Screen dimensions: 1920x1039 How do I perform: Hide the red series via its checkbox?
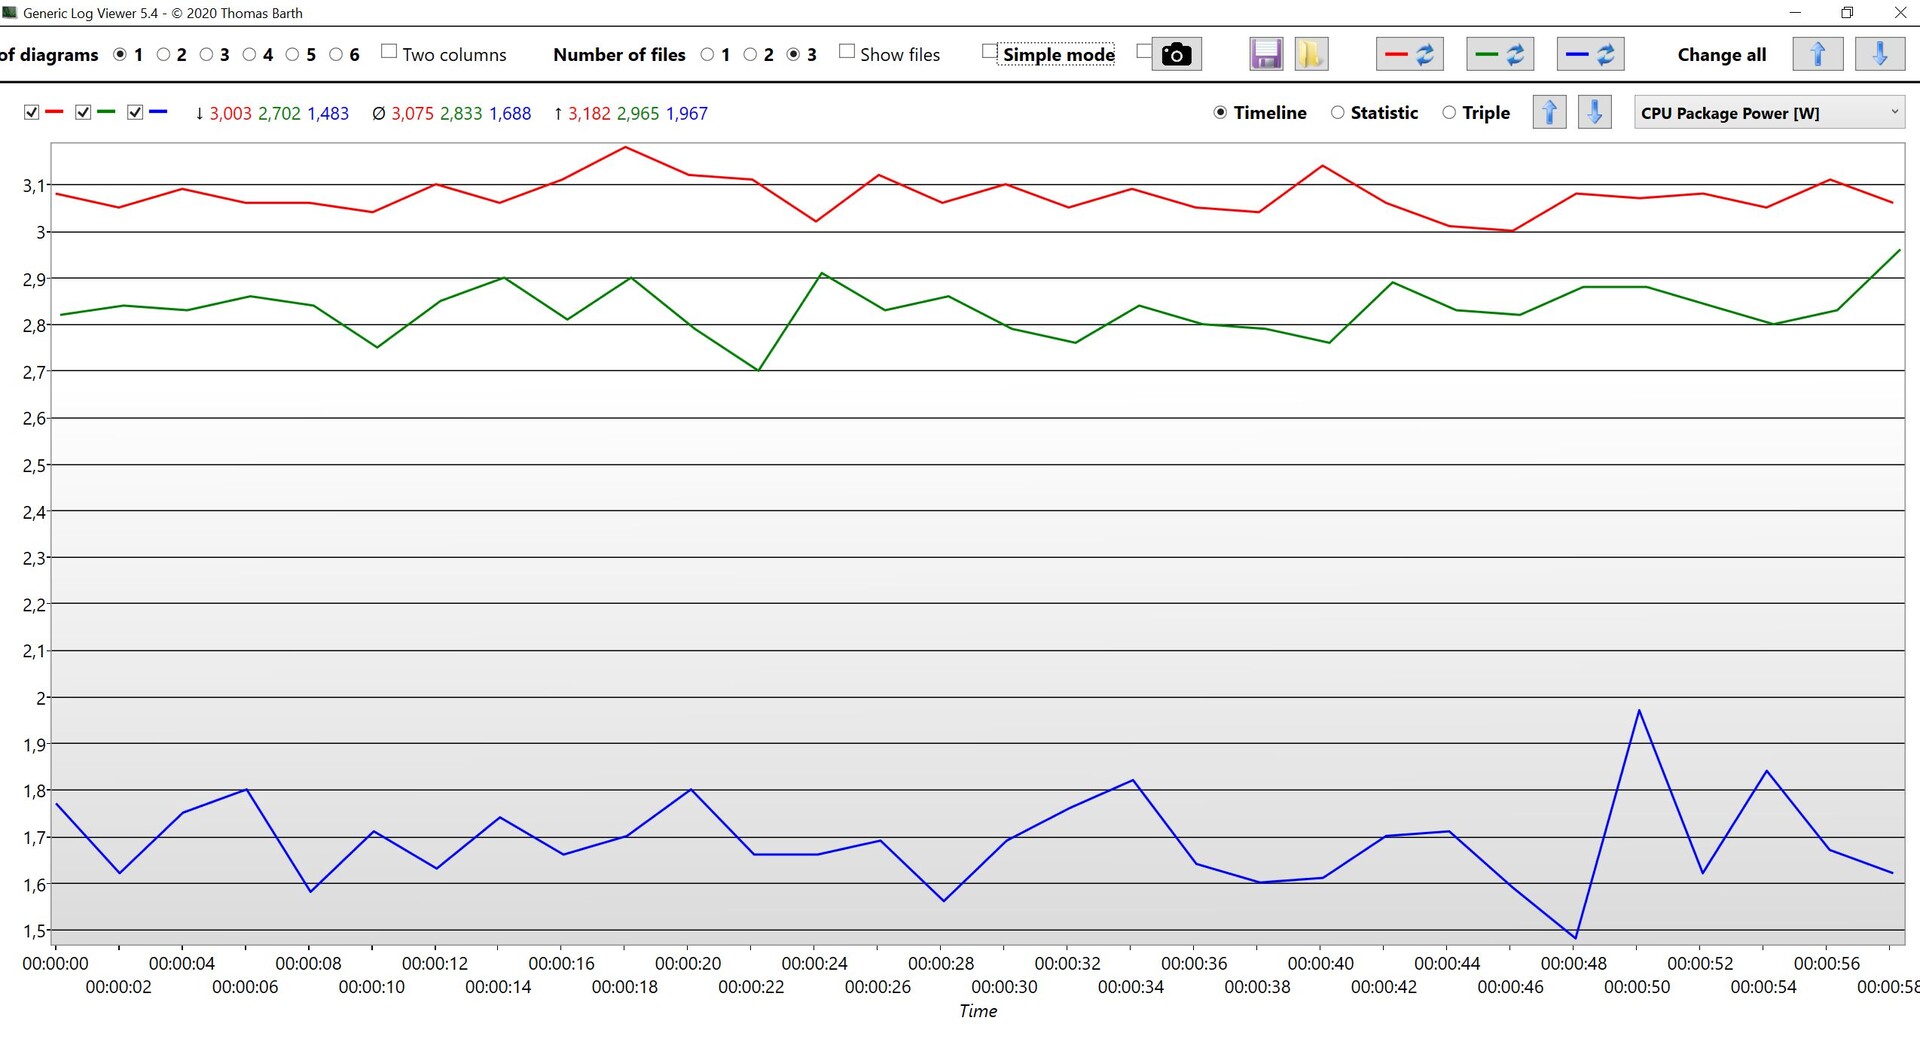[x=32, y=112]
